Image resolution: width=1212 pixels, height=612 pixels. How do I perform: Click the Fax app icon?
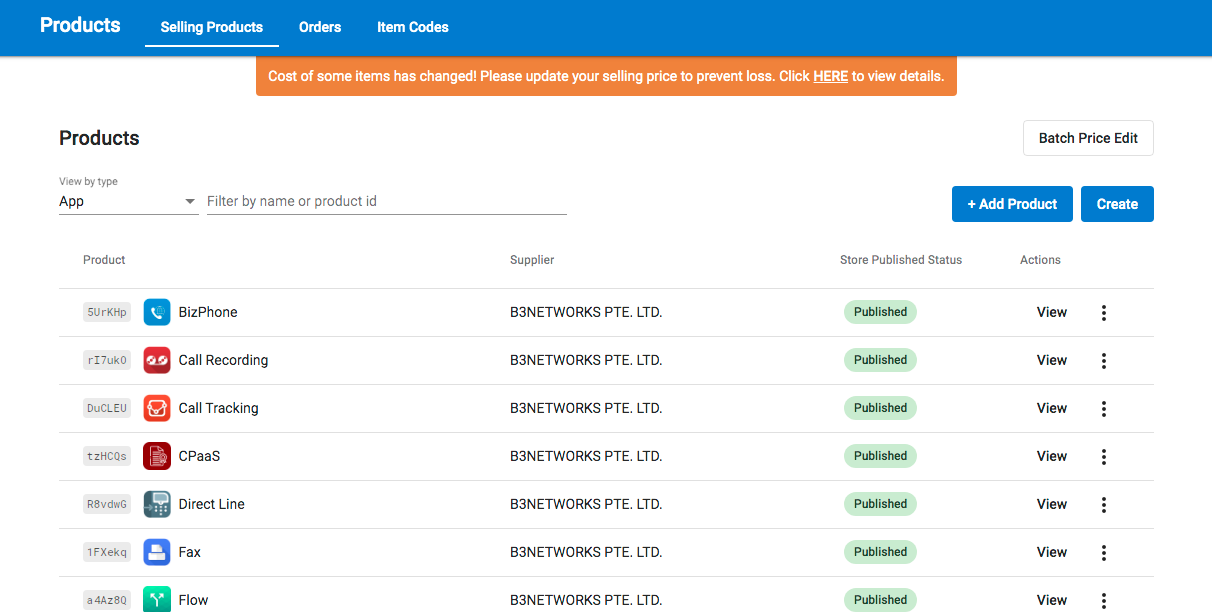click(157, 552)
